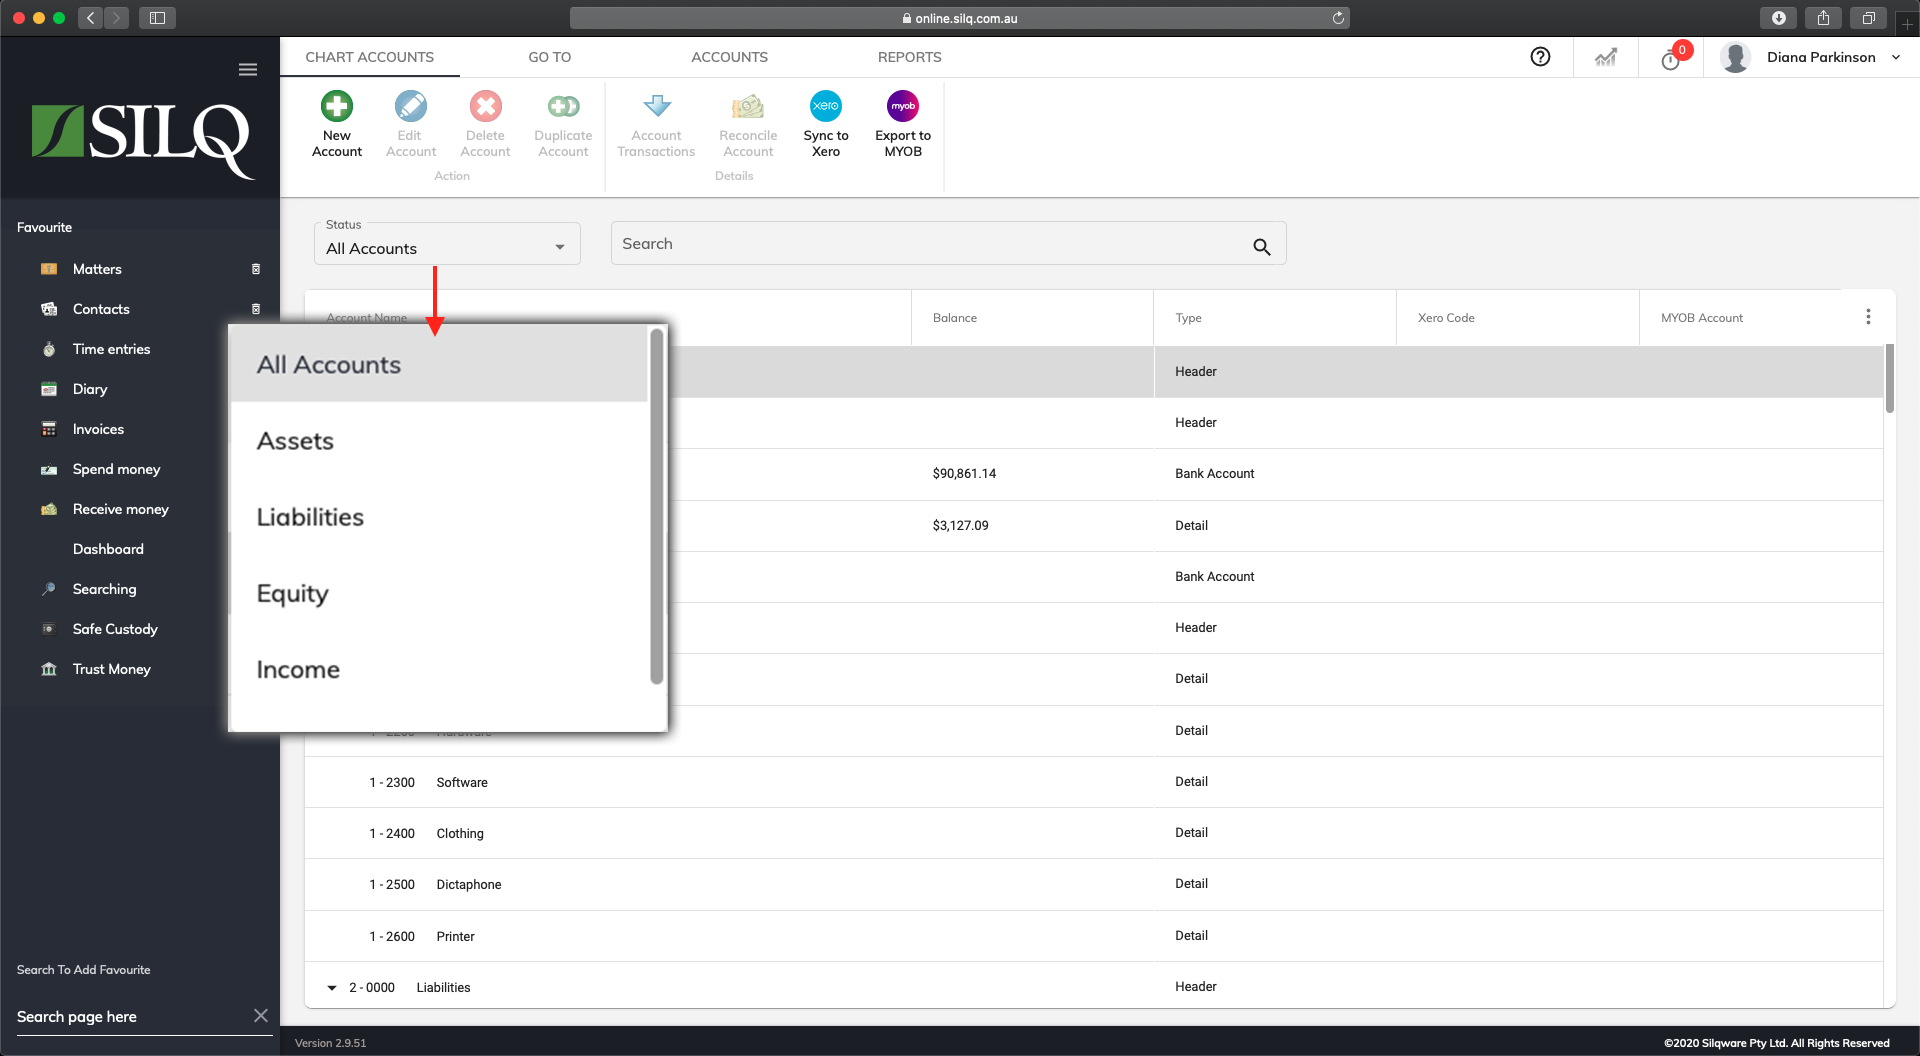This screenshot has height=1056, width=1920.
Task: Open Time entries sidebar link
Action: click(111, 349)
